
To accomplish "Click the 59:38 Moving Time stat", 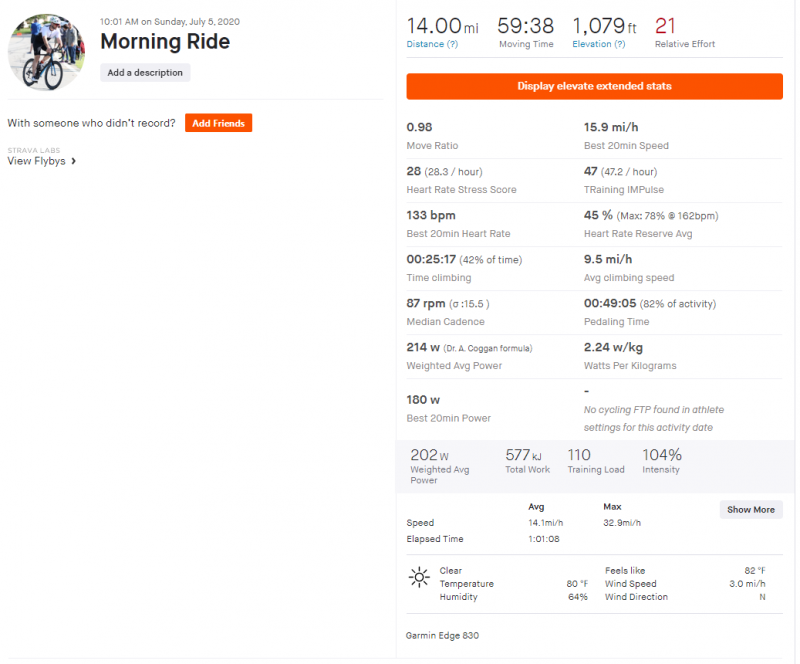I will click(x=526, y=25).
